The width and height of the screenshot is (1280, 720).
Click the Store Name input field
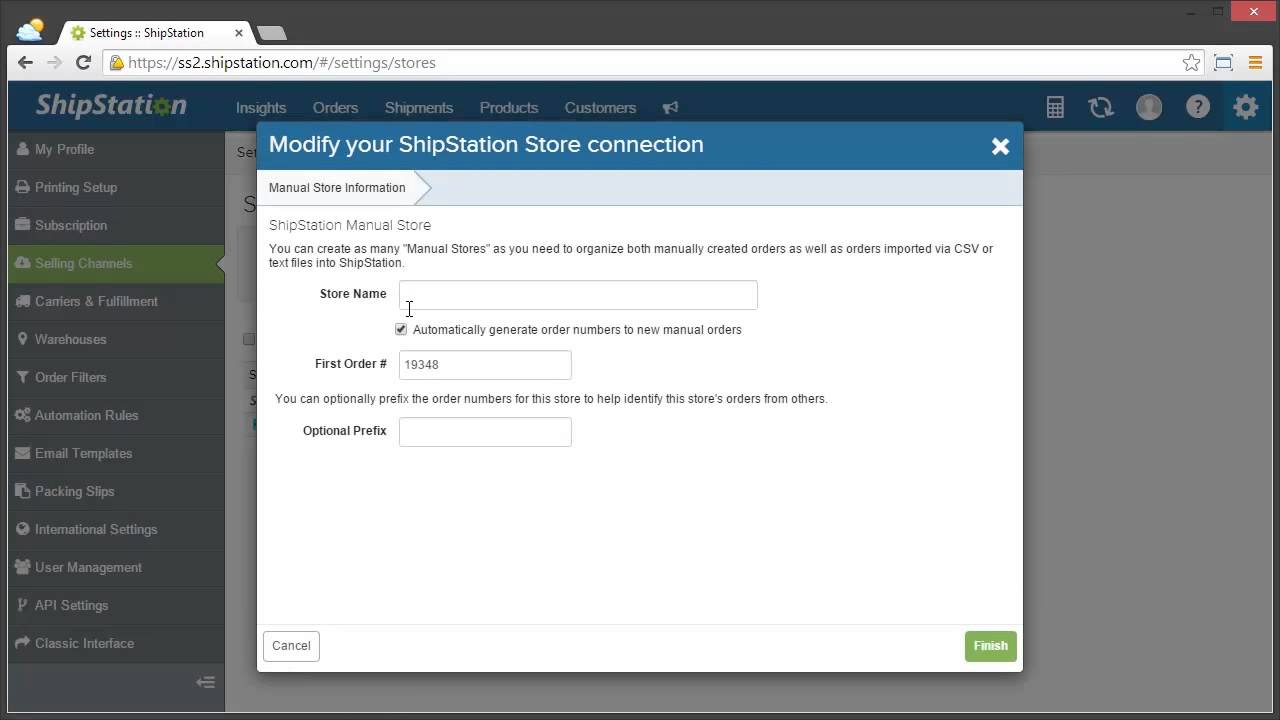tap(578, 294)
